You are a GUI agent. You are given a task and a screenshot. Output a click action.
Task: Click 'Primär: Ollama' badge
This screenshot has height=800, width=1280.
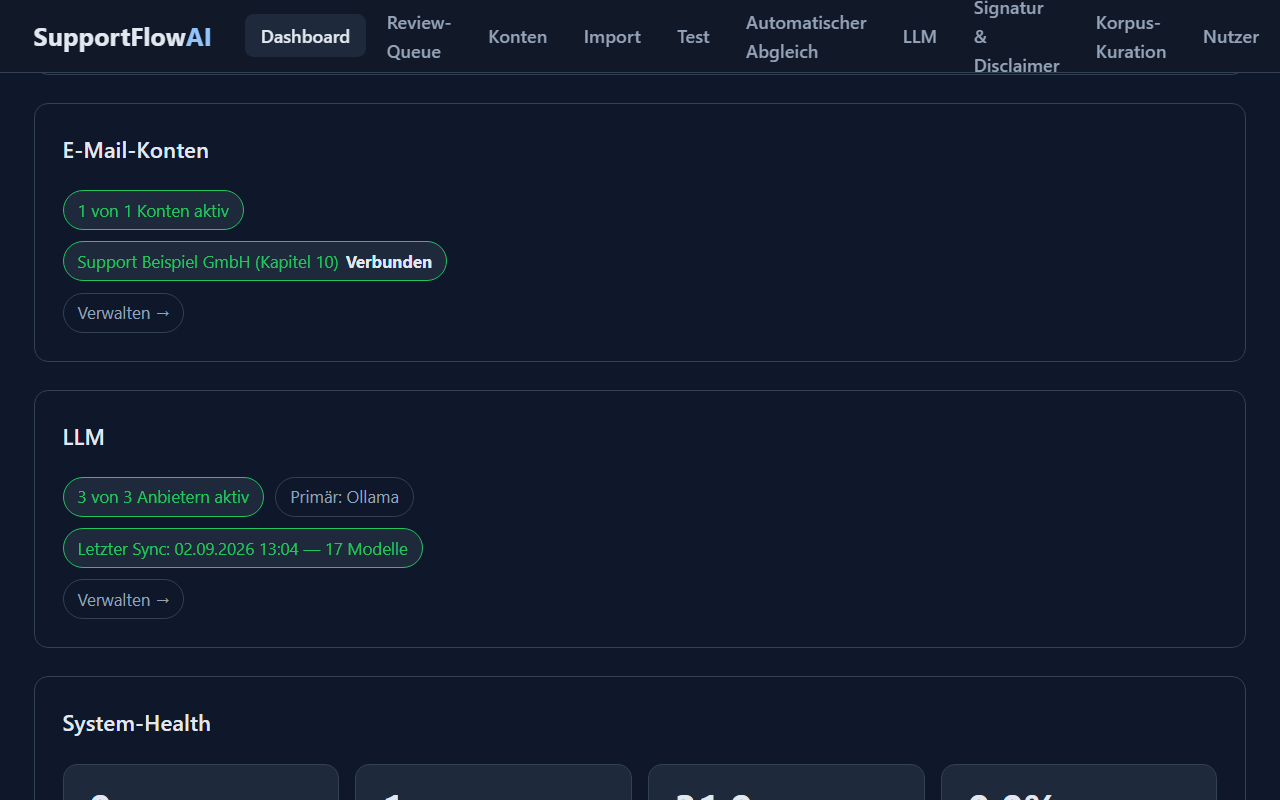[344, 497]
